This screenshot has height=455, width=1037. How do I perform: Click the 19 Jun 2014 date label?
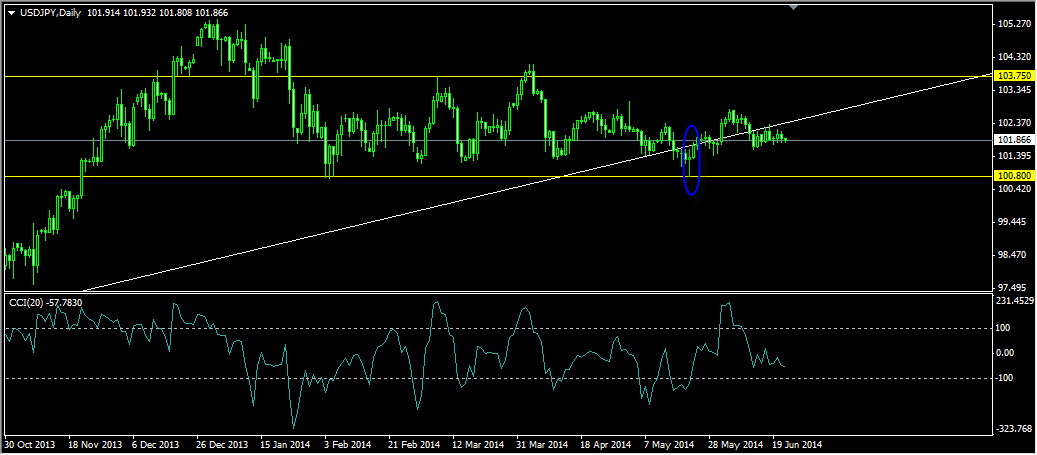798,444
